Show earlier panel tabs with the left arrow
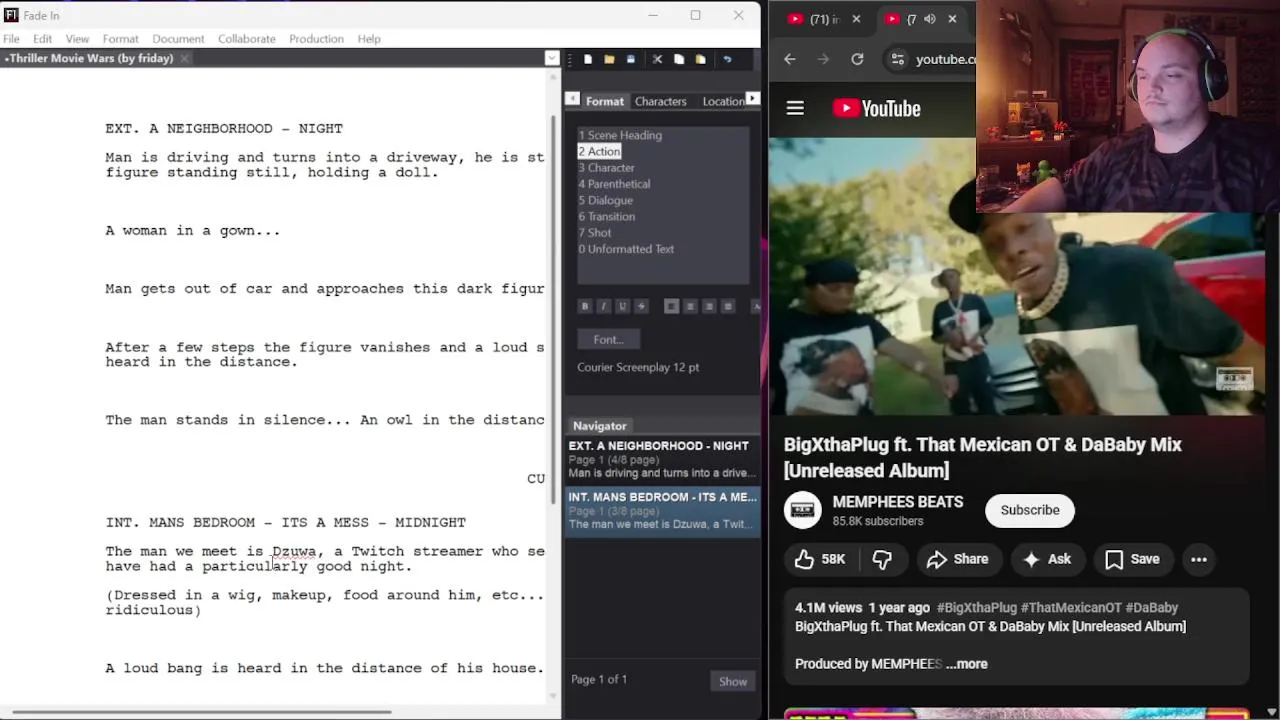The image size is (1280, 720). pos(572,99)
